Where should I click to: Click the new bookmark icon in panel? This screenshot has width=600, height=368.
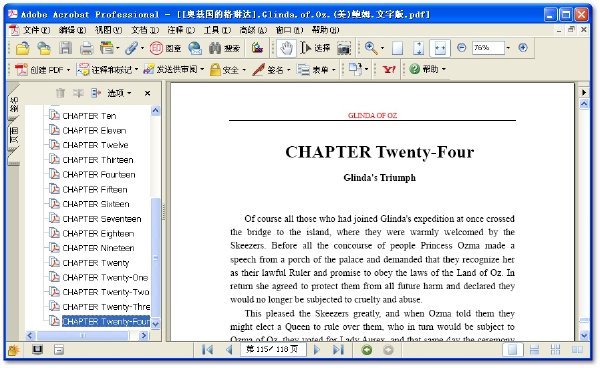(x=78, y=93)
